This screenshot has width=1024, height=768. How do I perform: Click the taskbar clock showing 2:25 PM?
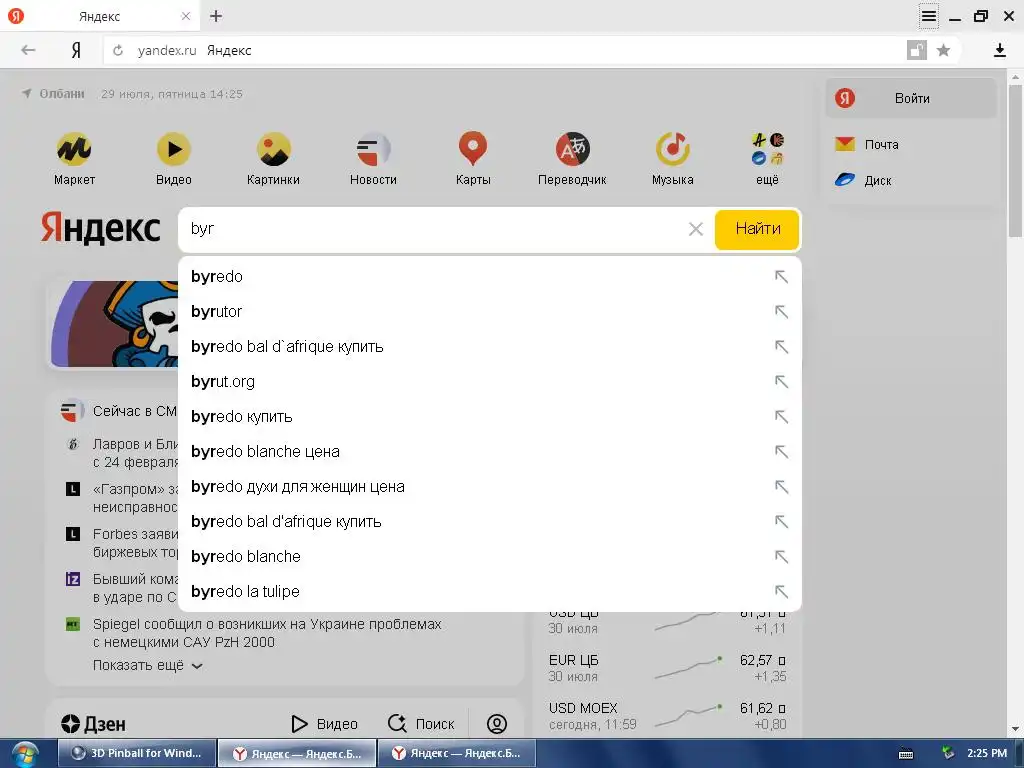(x=987, y=753)
